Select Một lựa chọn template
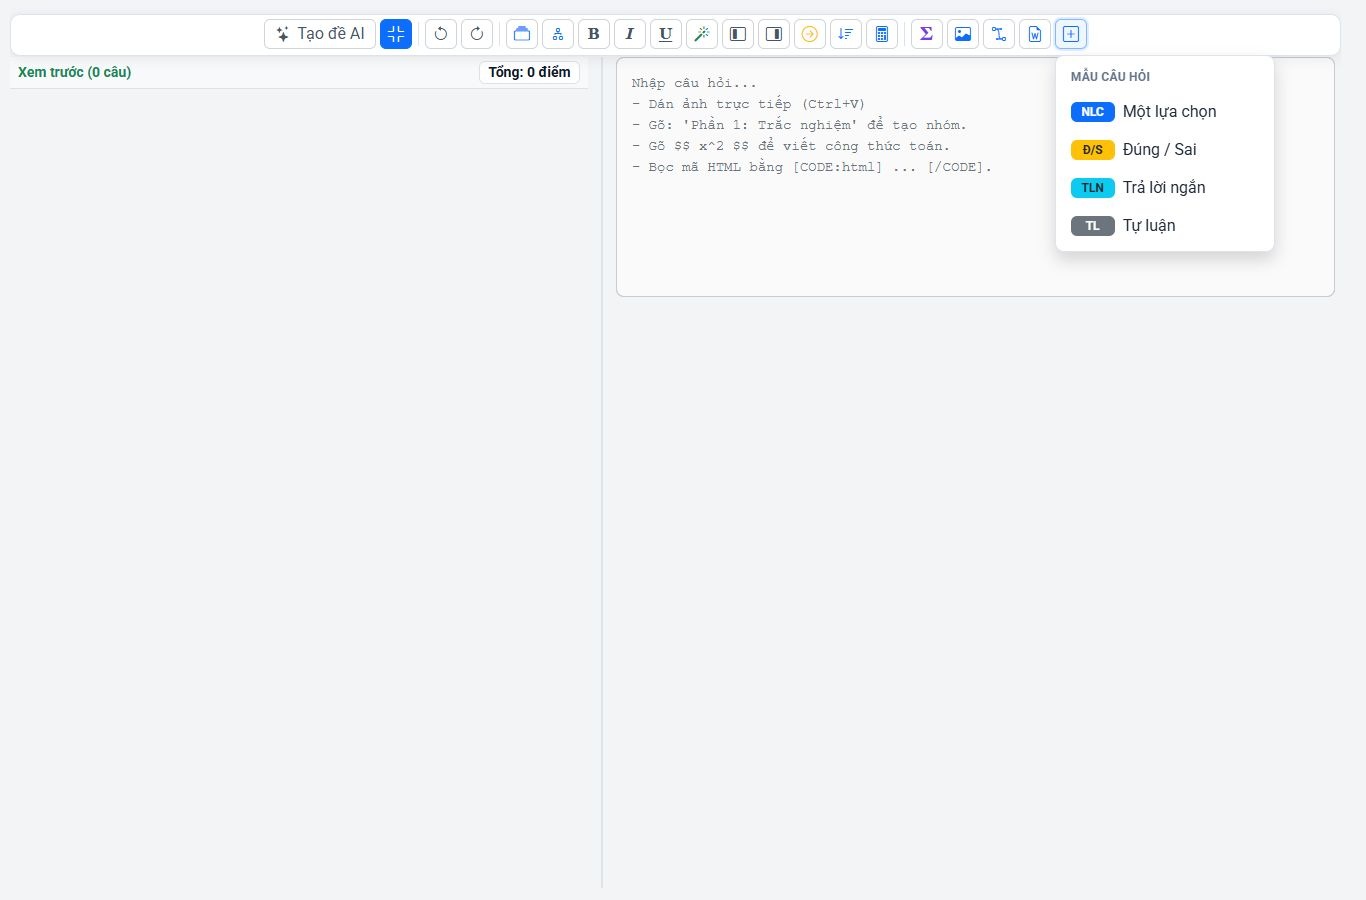 point(1165,112)
